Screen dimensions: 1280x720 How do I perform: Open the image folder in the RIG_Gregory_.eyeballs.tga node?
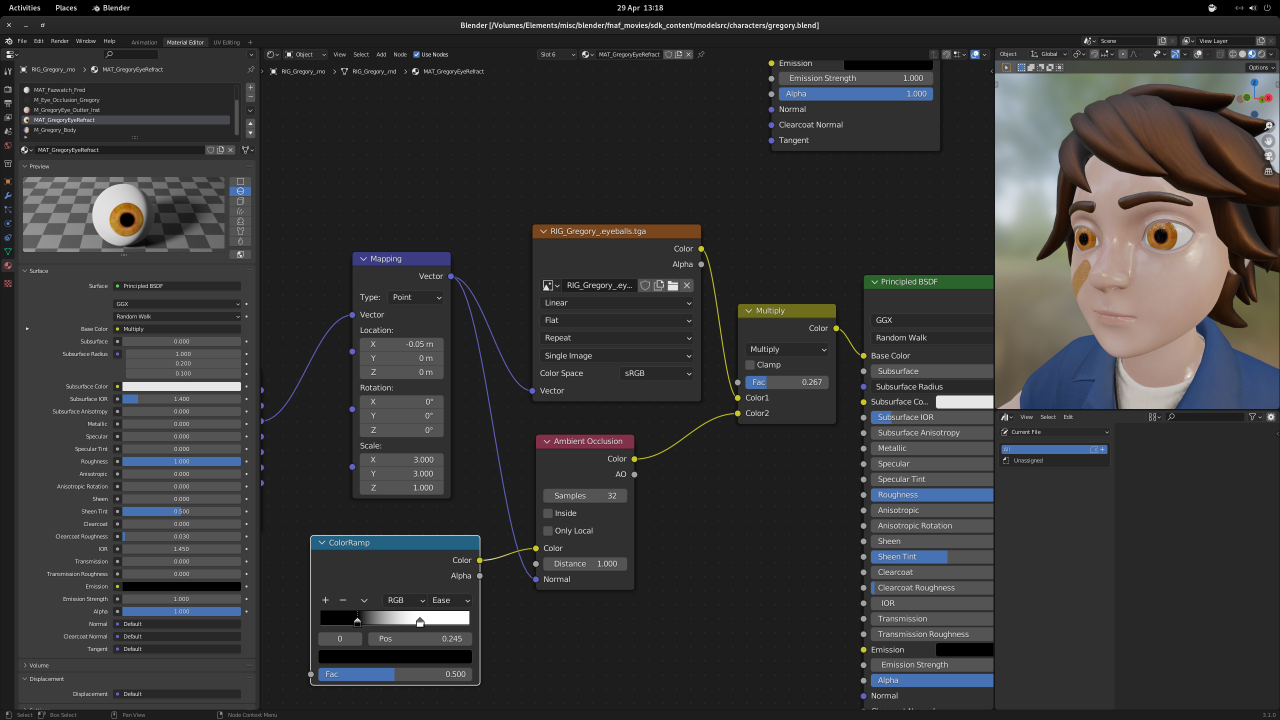click(673, 285)
